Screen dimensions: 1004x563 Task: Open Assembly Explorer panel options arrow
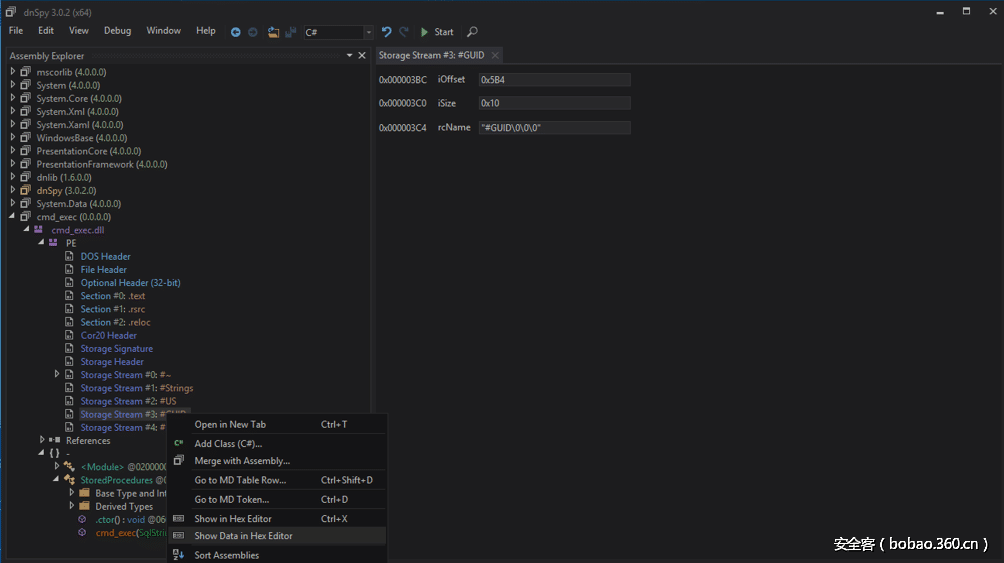(349, 56)
